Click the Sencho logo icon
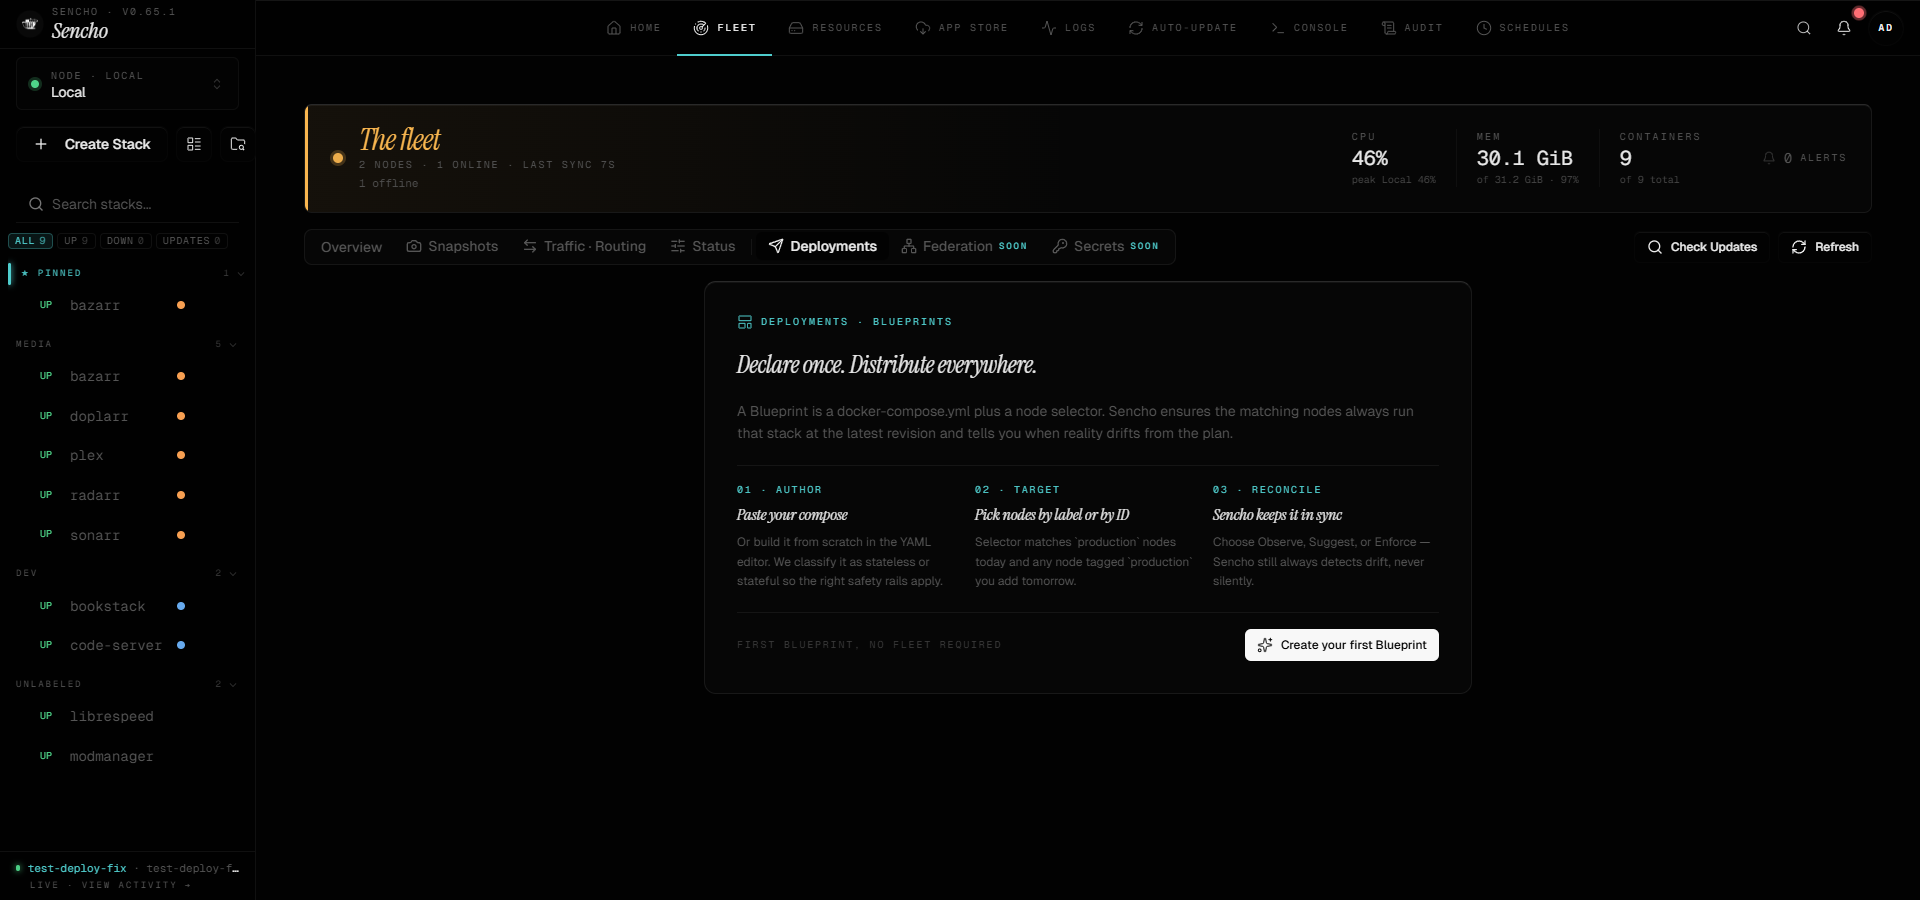 pos(30,24)
